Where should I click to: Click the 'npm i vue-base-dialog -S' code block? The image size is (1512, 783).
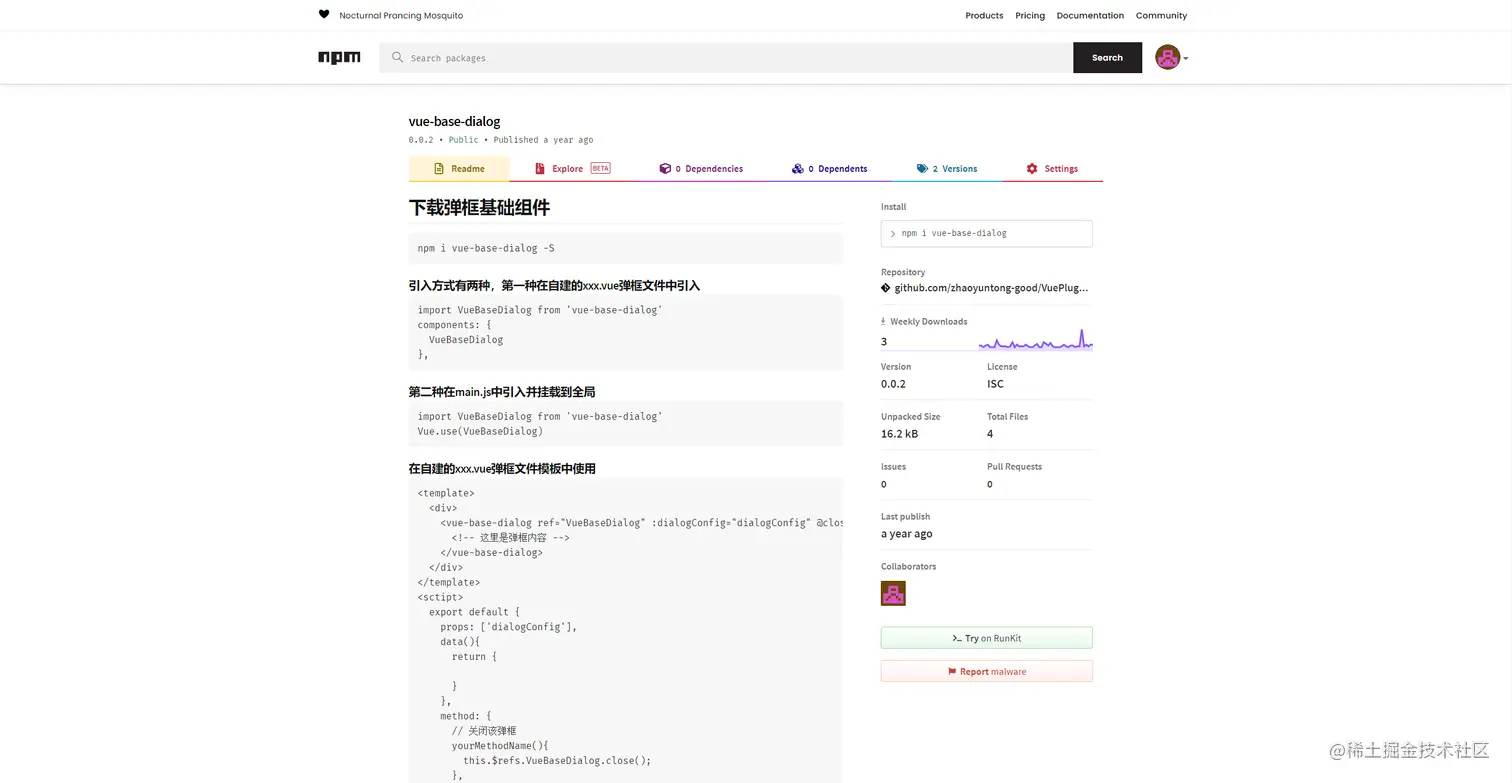pos(626,248)
